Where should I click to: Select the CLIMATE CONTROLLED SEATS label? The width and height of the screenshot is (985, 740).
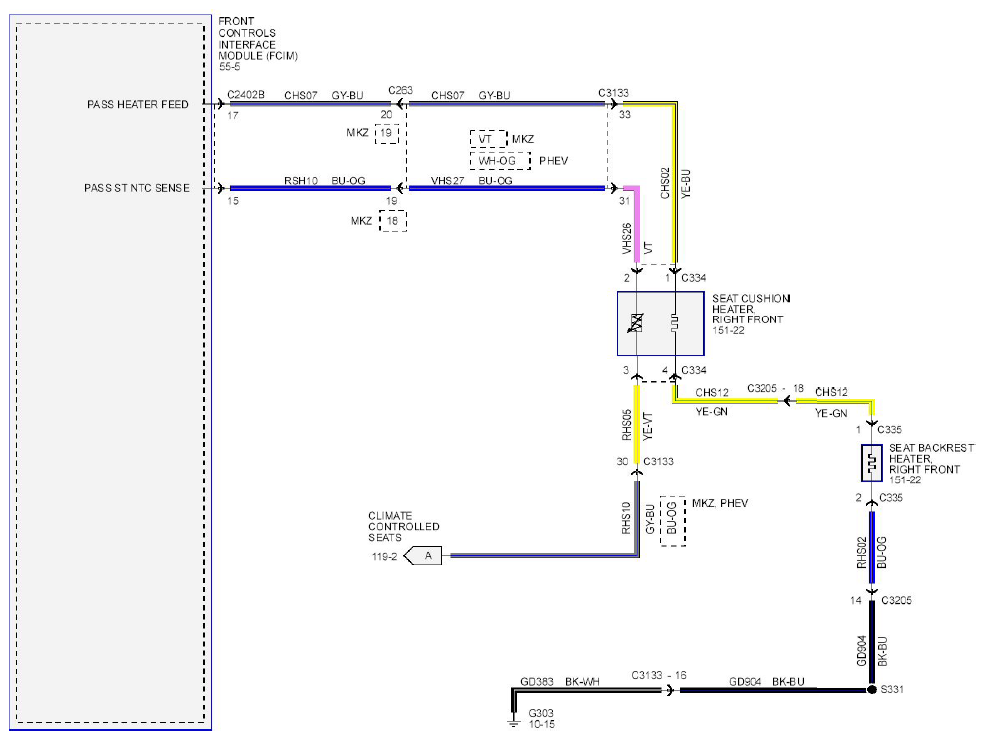pyautogui.click(x=403, y=526)
